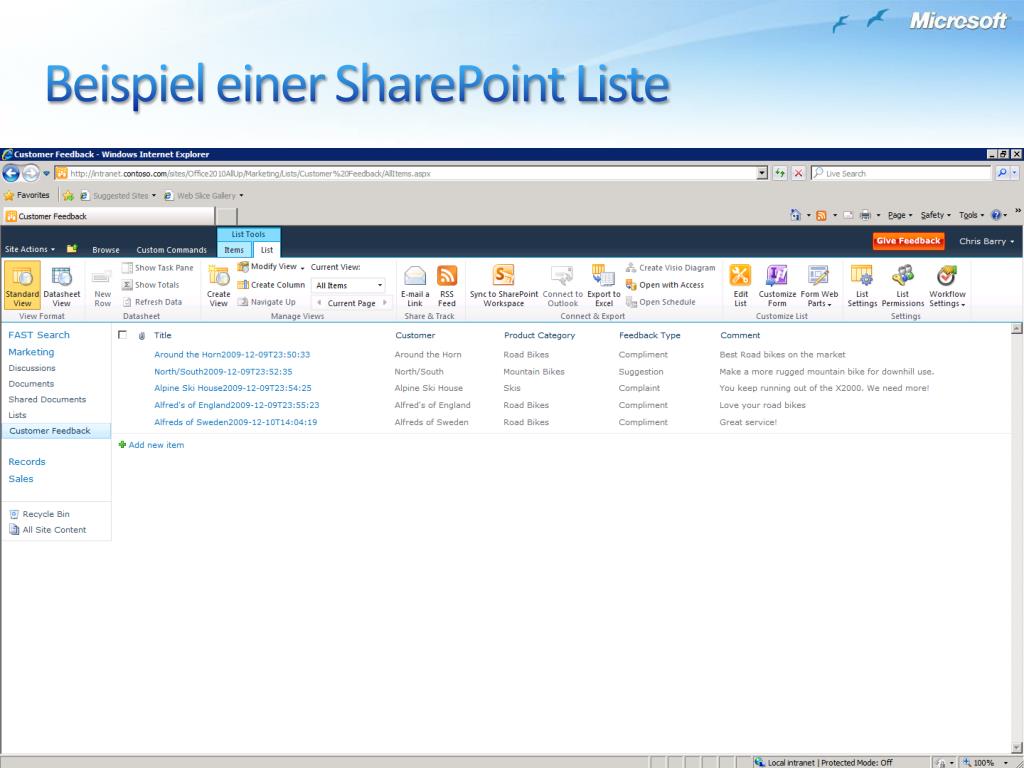Click Open with Access
Image resolution: width=1024 pixels, height=768 pixels.
(x=665, y=285)
